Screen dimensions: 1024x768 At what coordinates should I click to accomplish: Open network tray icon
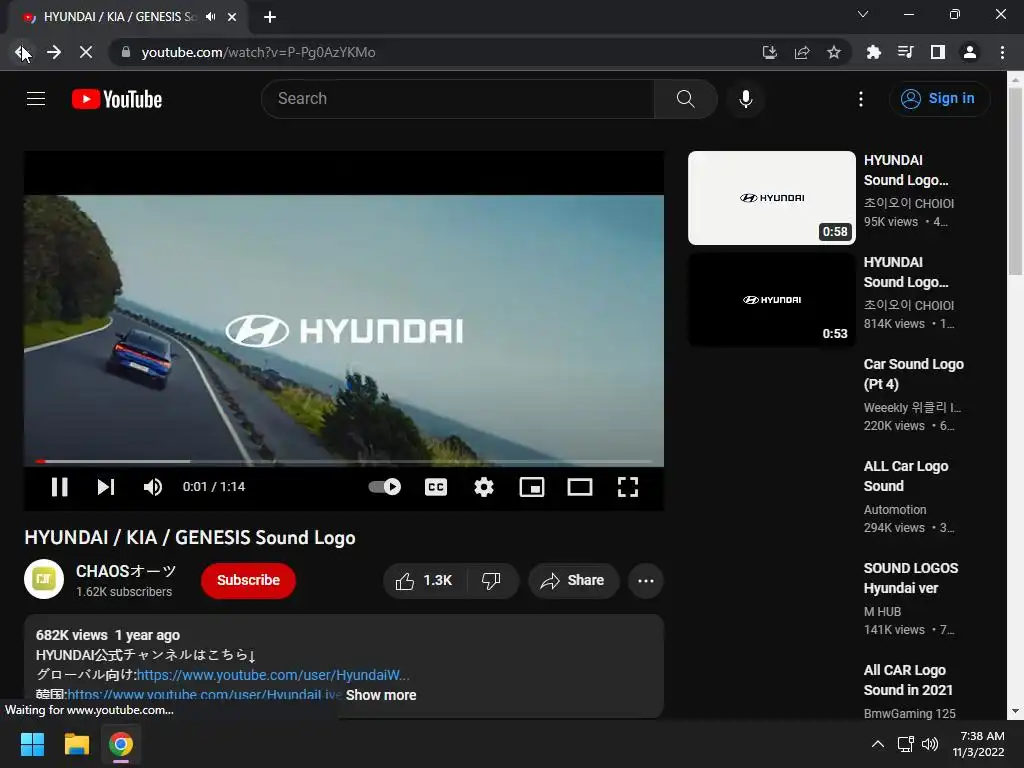pos(905,744)
